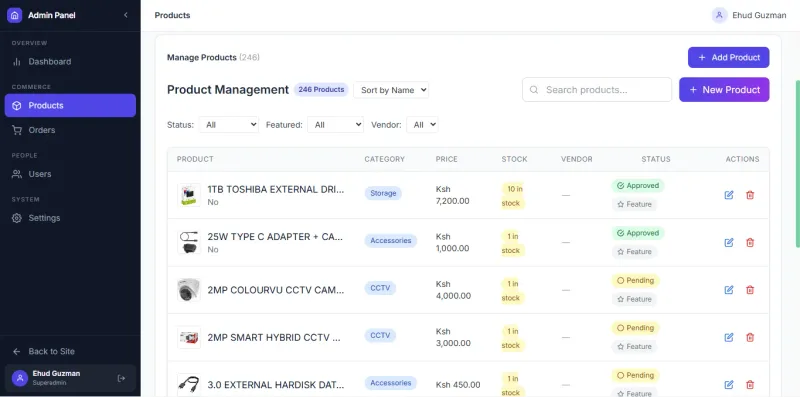
Task: Edit the 1TB TOSHIBA EXTERNAL DRIVE product
Action: (x=729, y=195)
